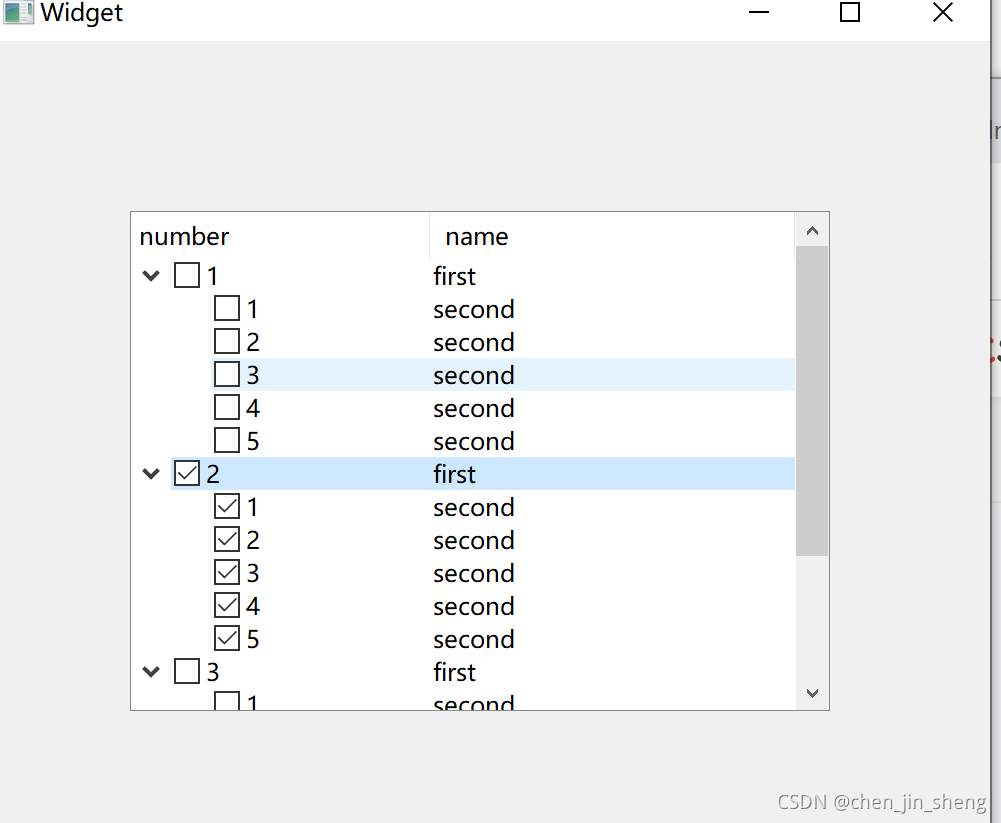1001x823 pixels.
Task: Uncheck child 5 checkbox under checked parent 2
Action: pyautogui.click(x=227, y=638)
